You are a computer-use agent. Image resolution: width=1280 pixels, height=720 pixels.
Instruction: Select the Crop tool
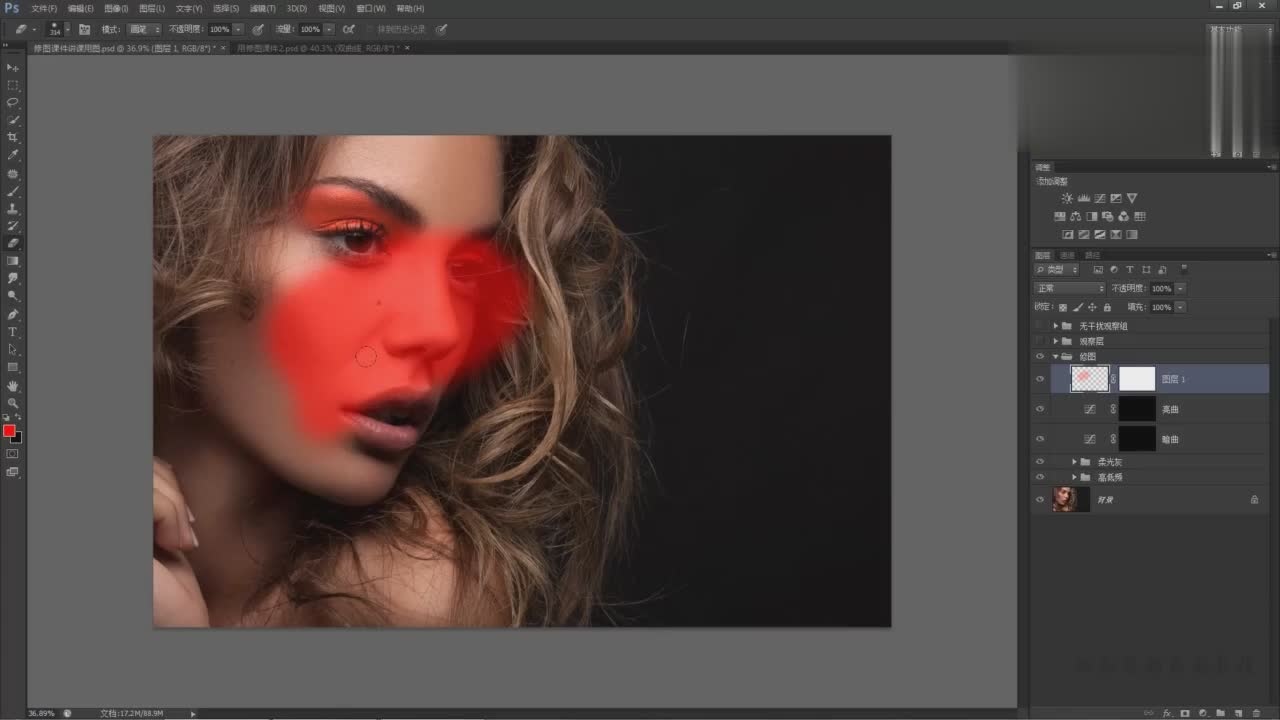tap(13, 137)
